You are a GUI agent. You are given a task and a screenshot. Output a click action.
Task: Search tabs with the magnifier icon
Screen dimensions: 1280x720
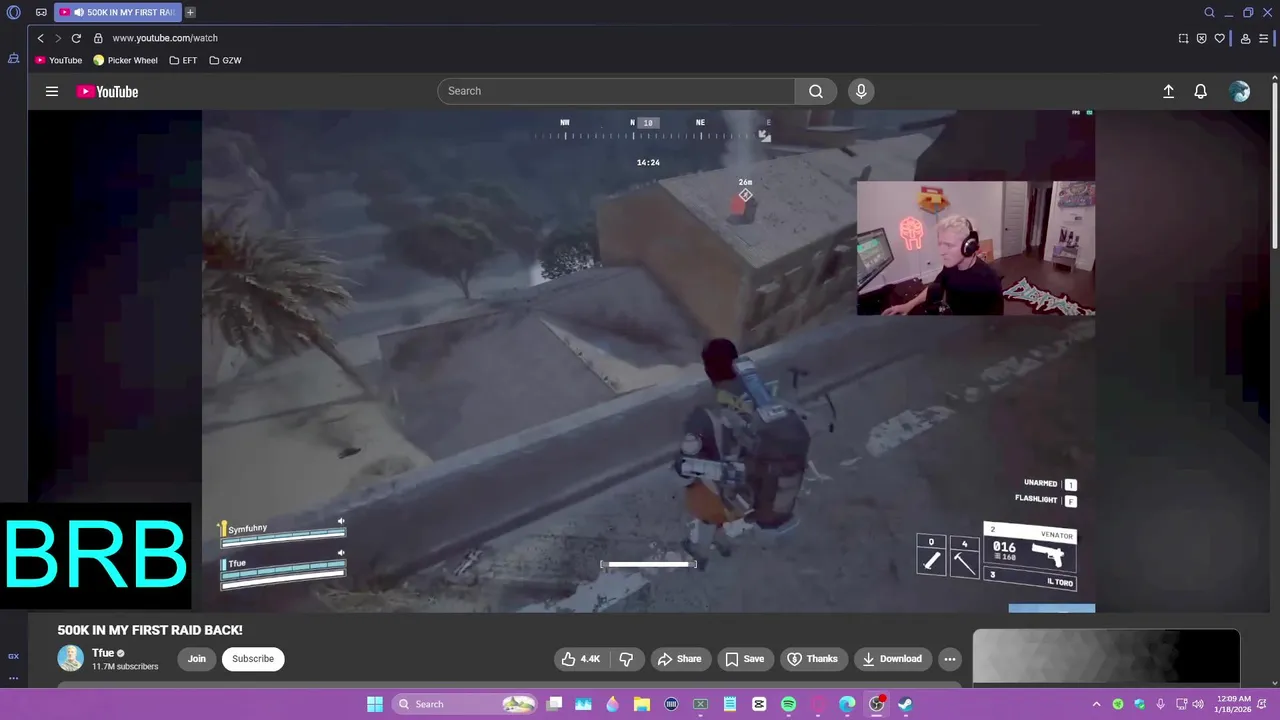pyautogui.click(x=1210, y=13)
